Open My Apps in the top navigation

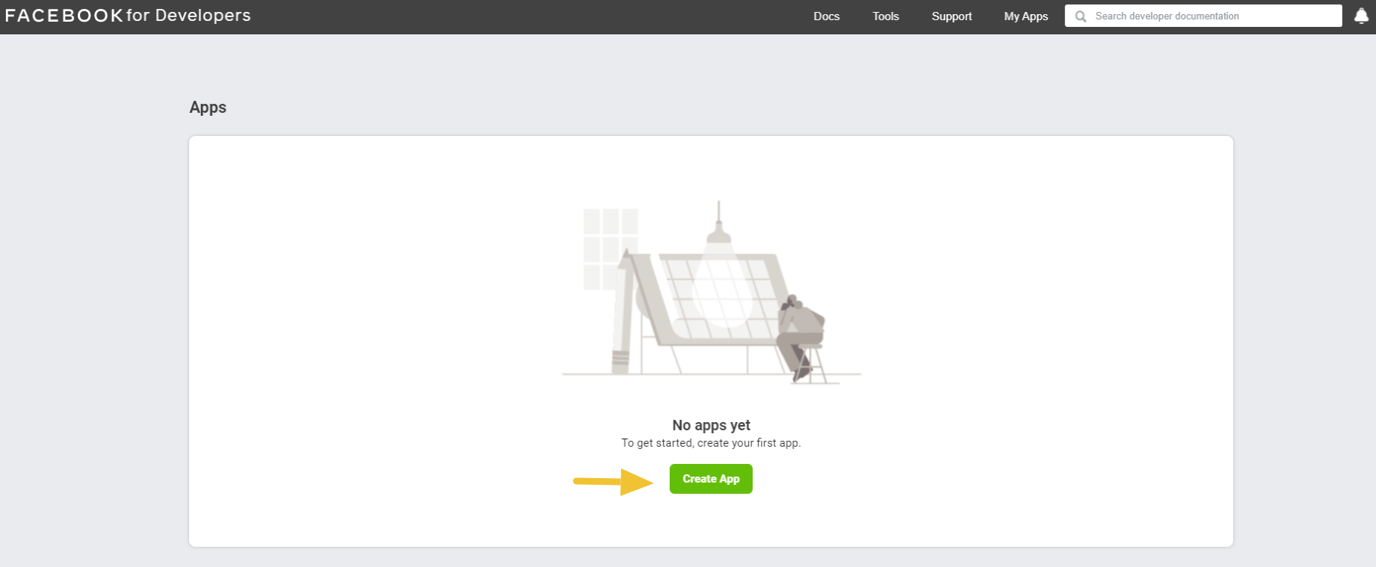coord(1026,17)
